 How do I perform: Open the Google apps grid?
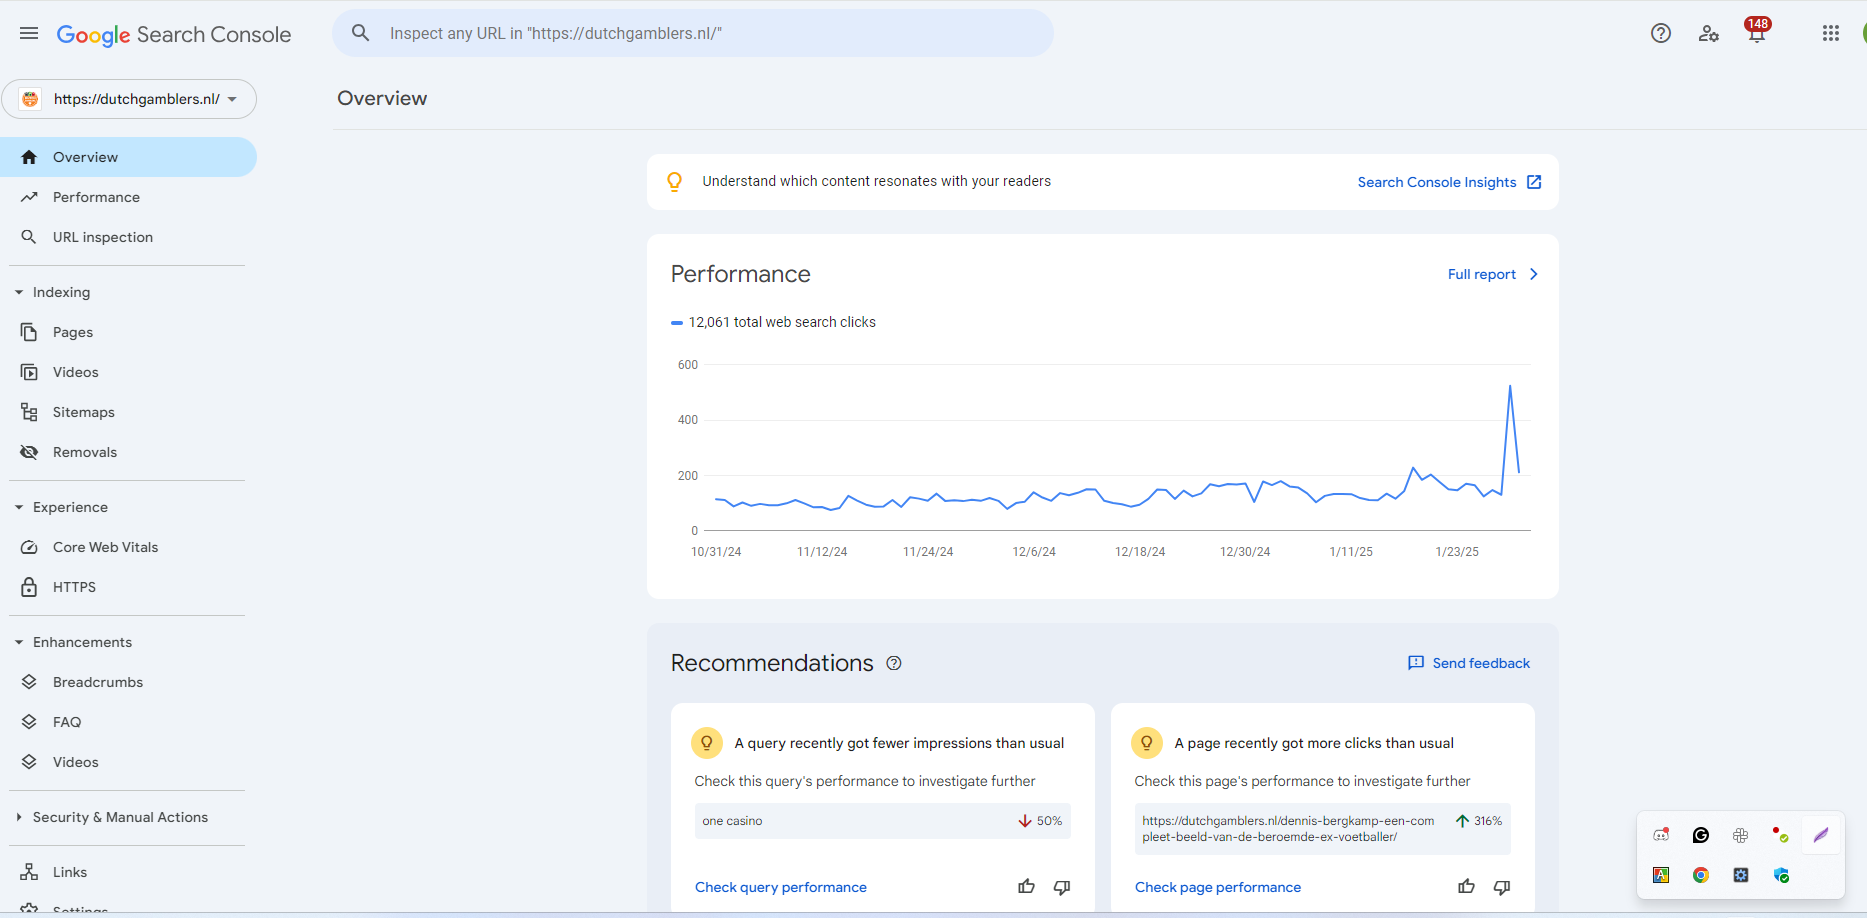tap(1831, 33)
